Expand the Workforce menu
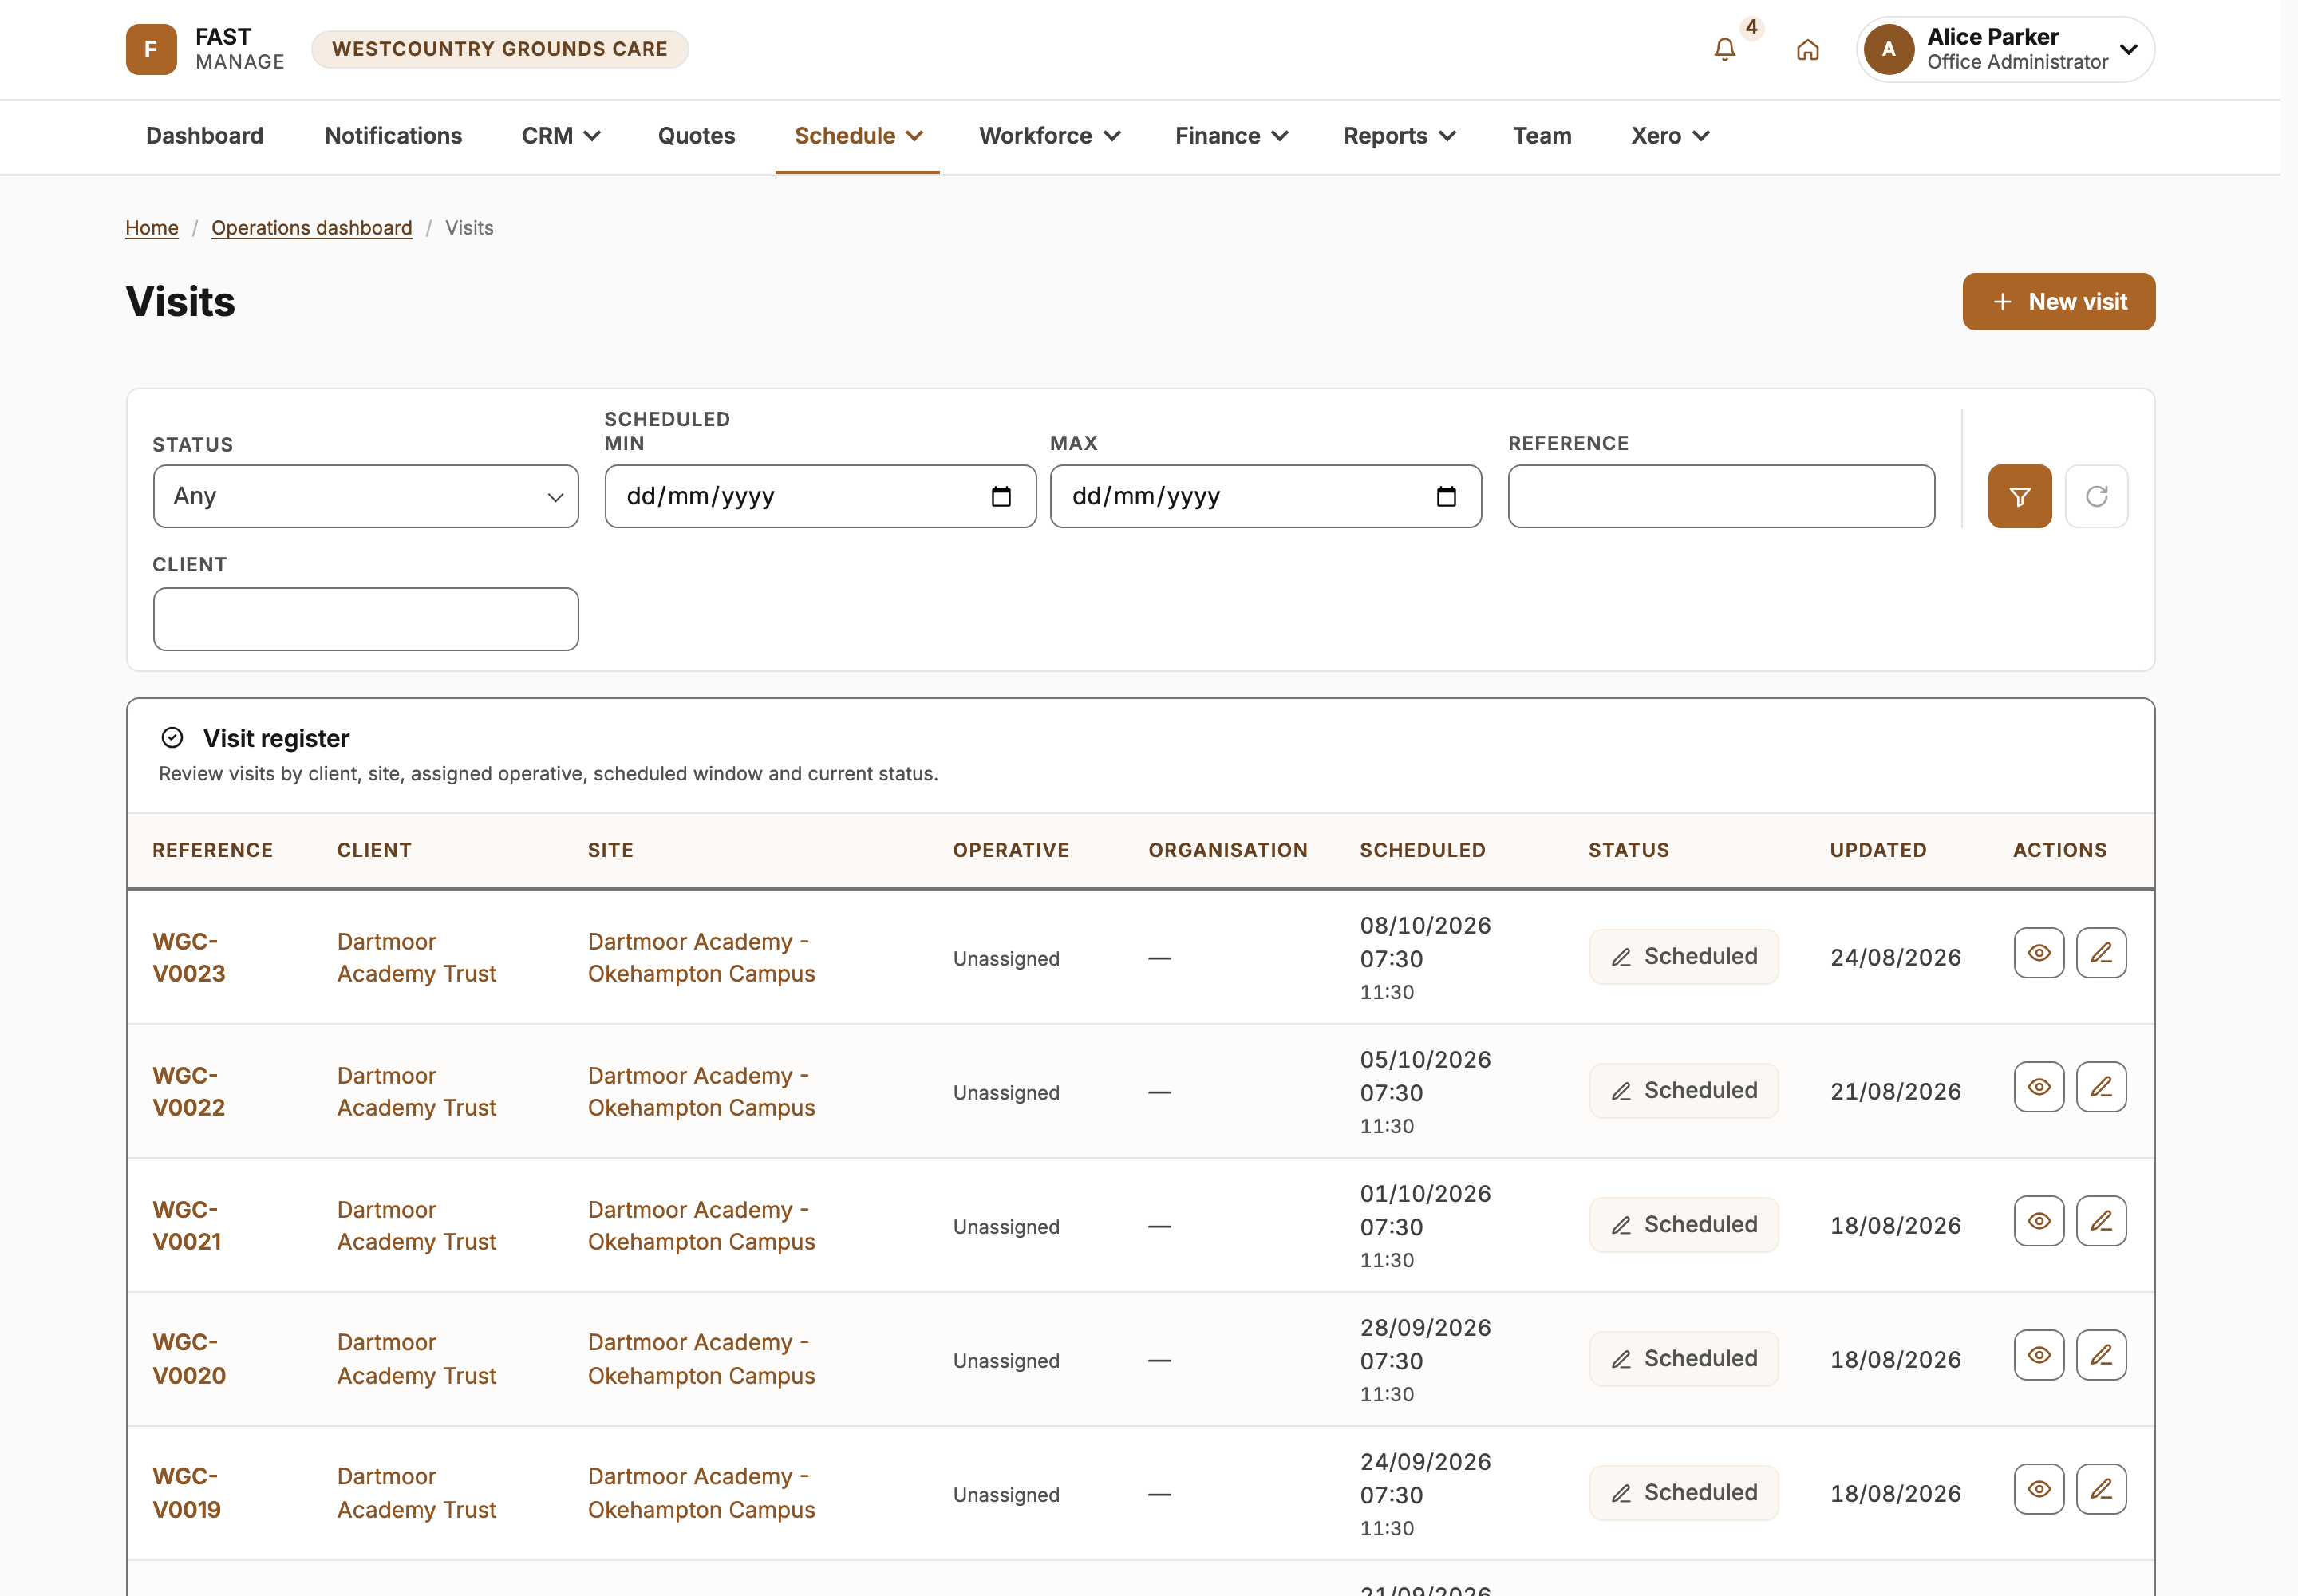 (x=1049, y=136)
